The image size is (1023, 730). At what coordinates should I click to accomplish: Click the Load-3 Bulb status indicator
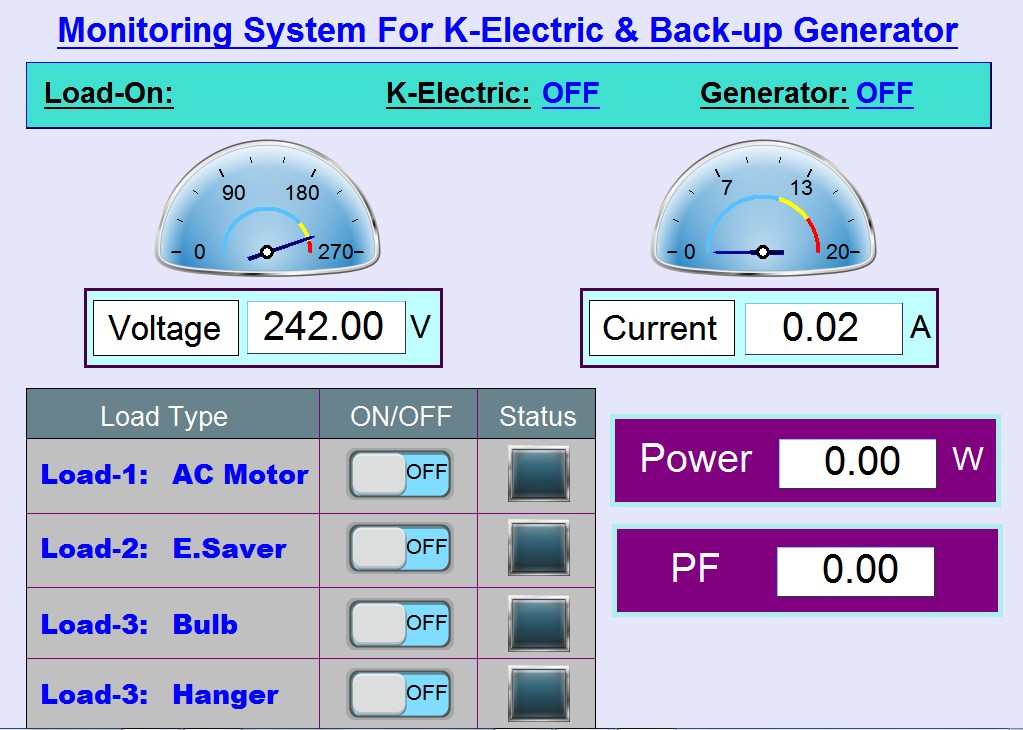tap(537, 621)
